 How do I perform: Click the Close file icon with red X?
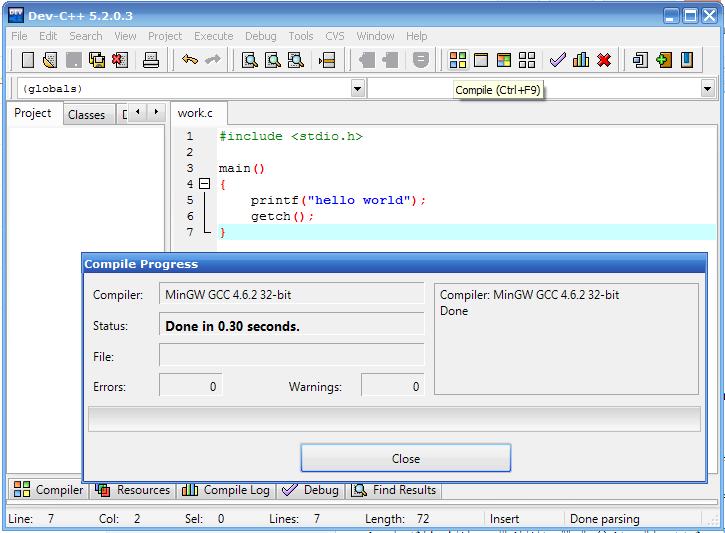(120, 60)
